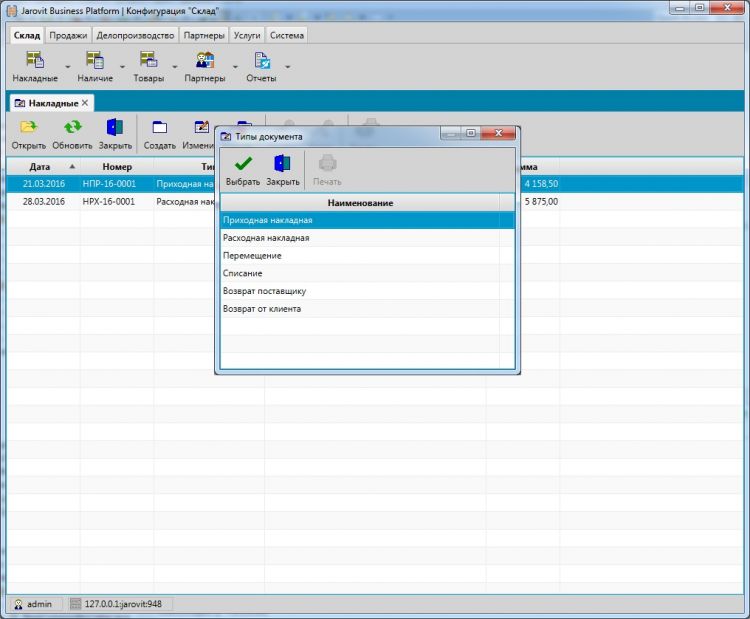750x619 pixels.
Task: Click the Наименование column header
Action: 360,203
